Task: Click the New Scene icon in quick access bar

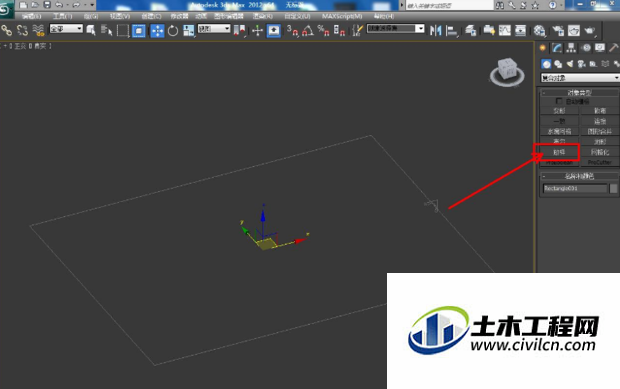Action: click(x=23, y=5)
